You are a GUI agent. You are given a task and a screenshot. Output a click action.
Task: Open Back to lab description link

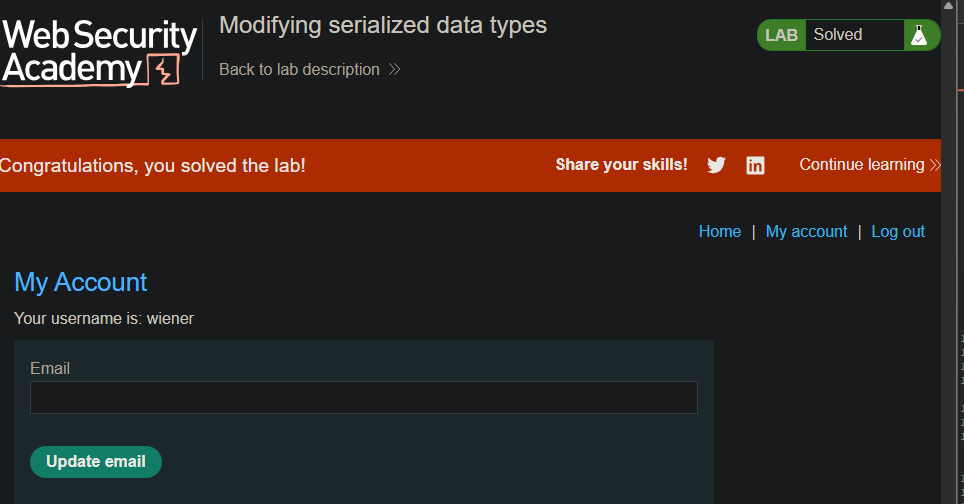pyautogui.click(x=299, y=69)
